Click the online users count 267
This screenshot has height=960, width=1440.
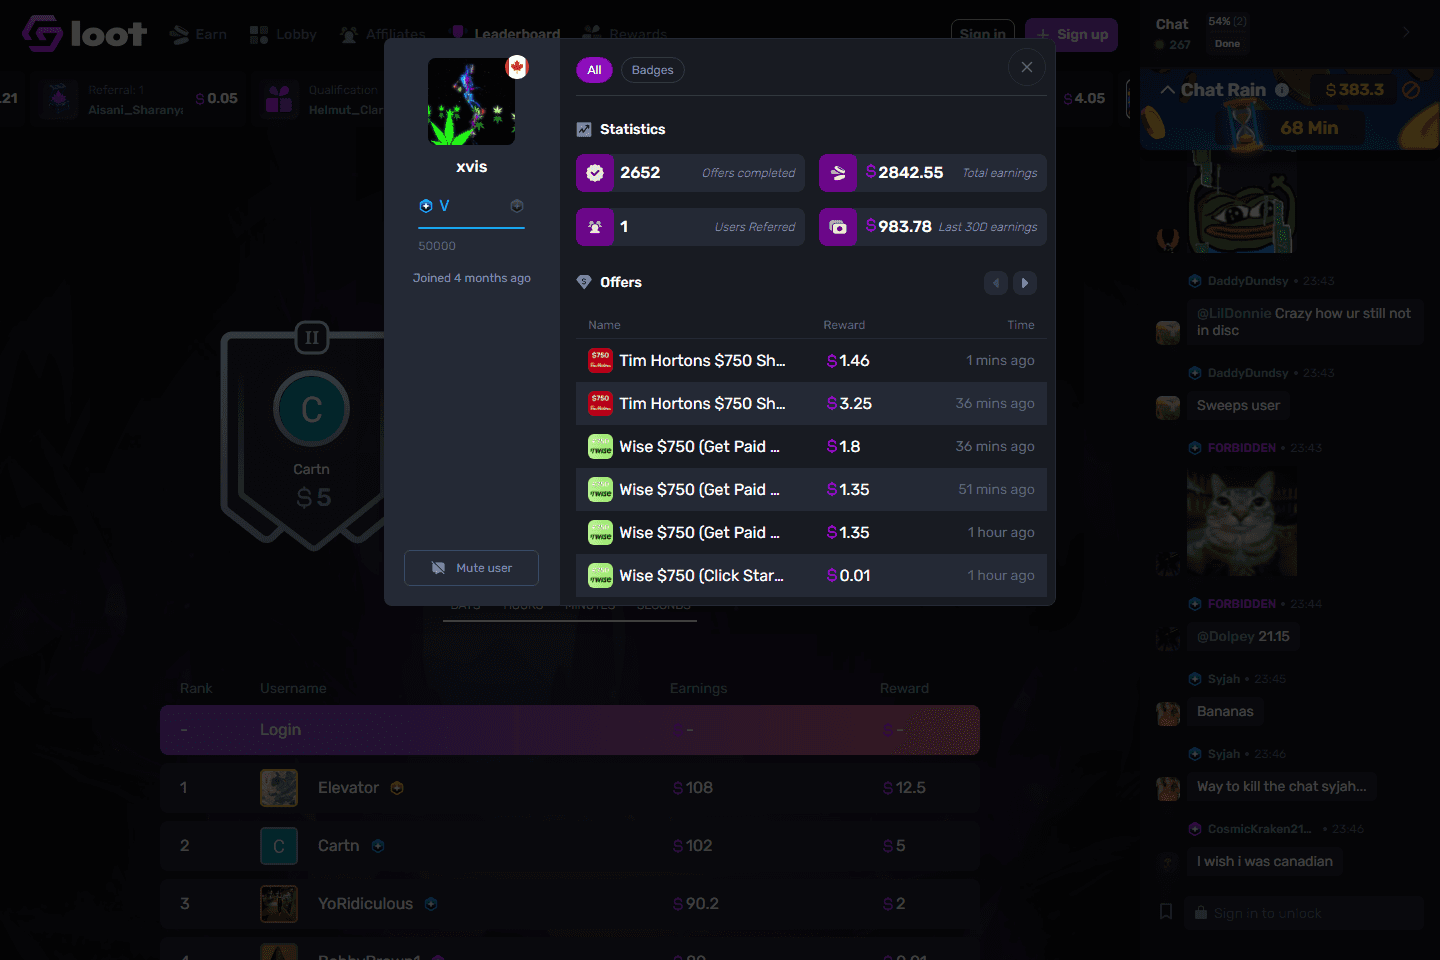pos(1172,44)
